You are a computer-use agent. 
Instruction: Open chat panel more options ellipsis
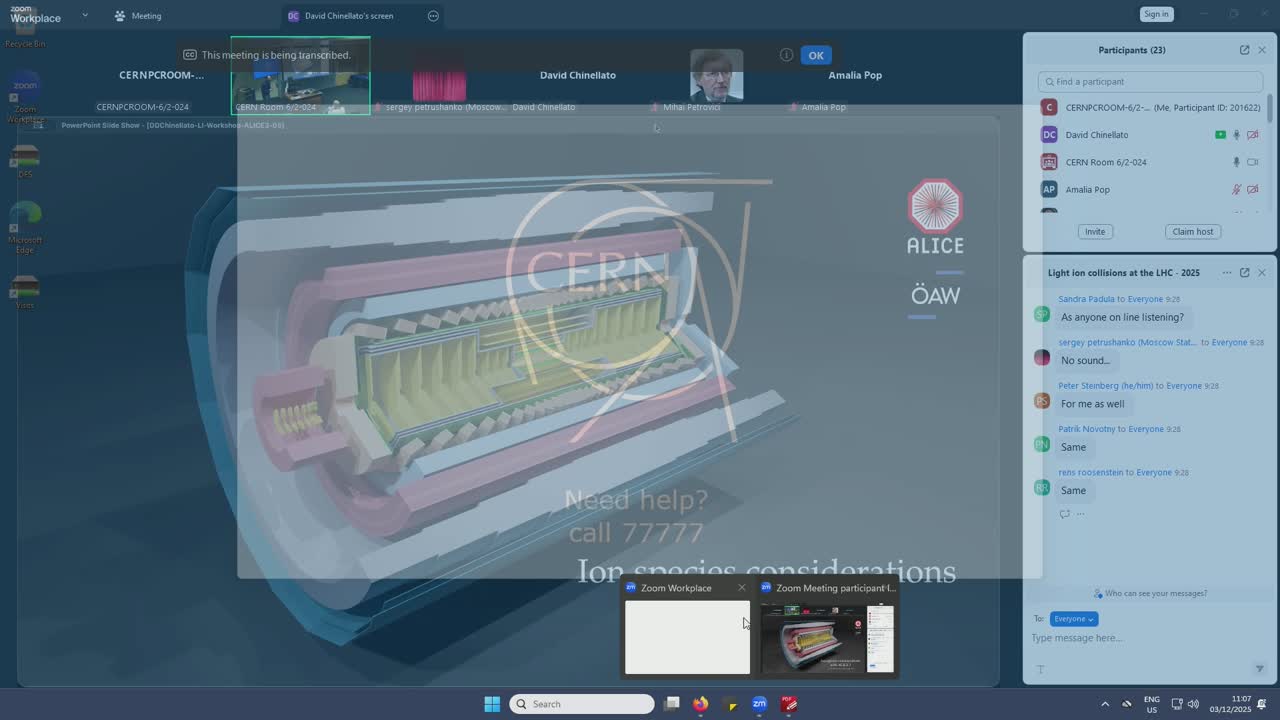(x=1226, y=272)
